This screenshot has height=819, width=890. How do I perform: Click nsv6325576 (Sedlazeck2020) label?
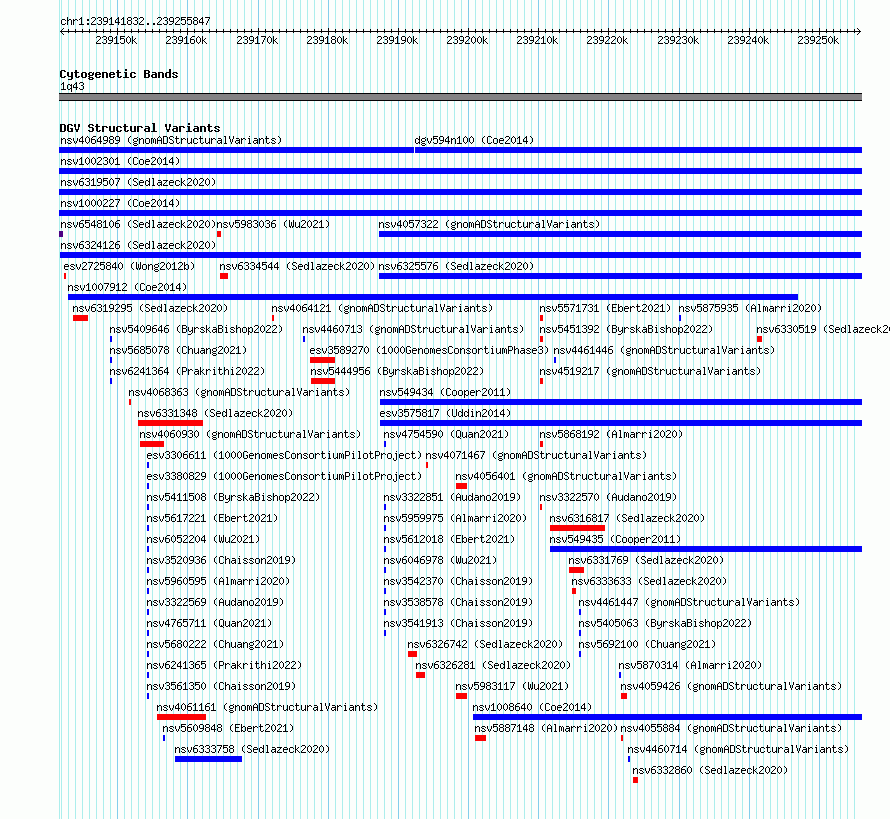[x=456, y=266]
